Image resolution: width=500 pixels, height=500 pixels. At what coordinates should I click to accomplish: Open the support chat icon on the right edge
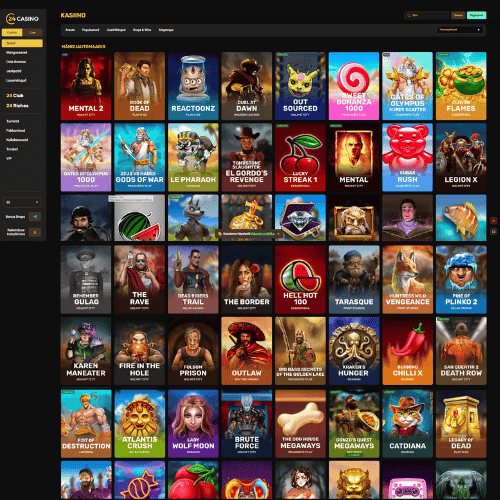[494, 231]
